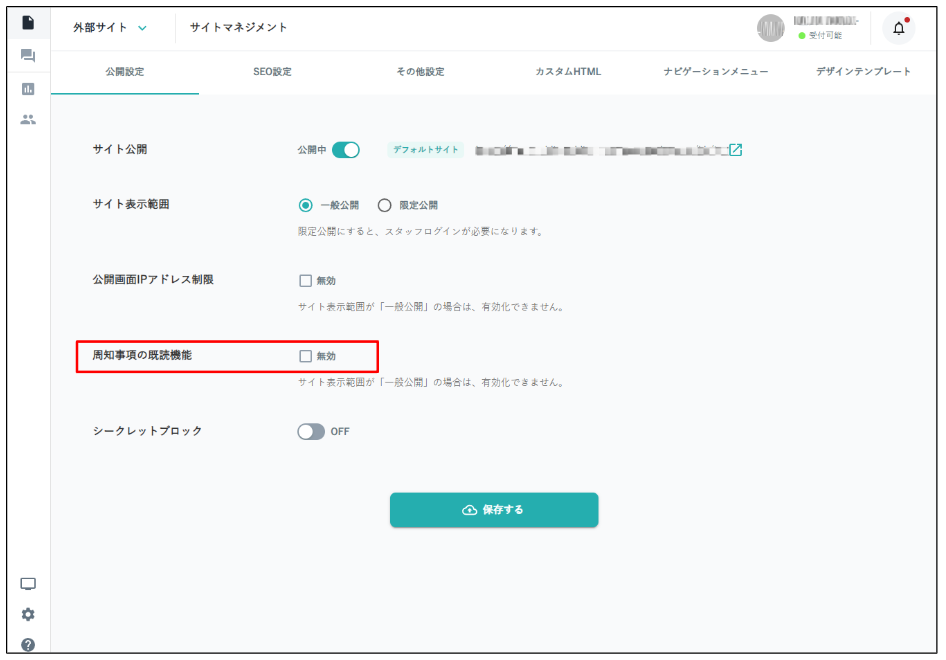This screenshot has width=946, height=660.
Task: Check the 周知事項の既読機能 checkbox
Action: (306, 356)
